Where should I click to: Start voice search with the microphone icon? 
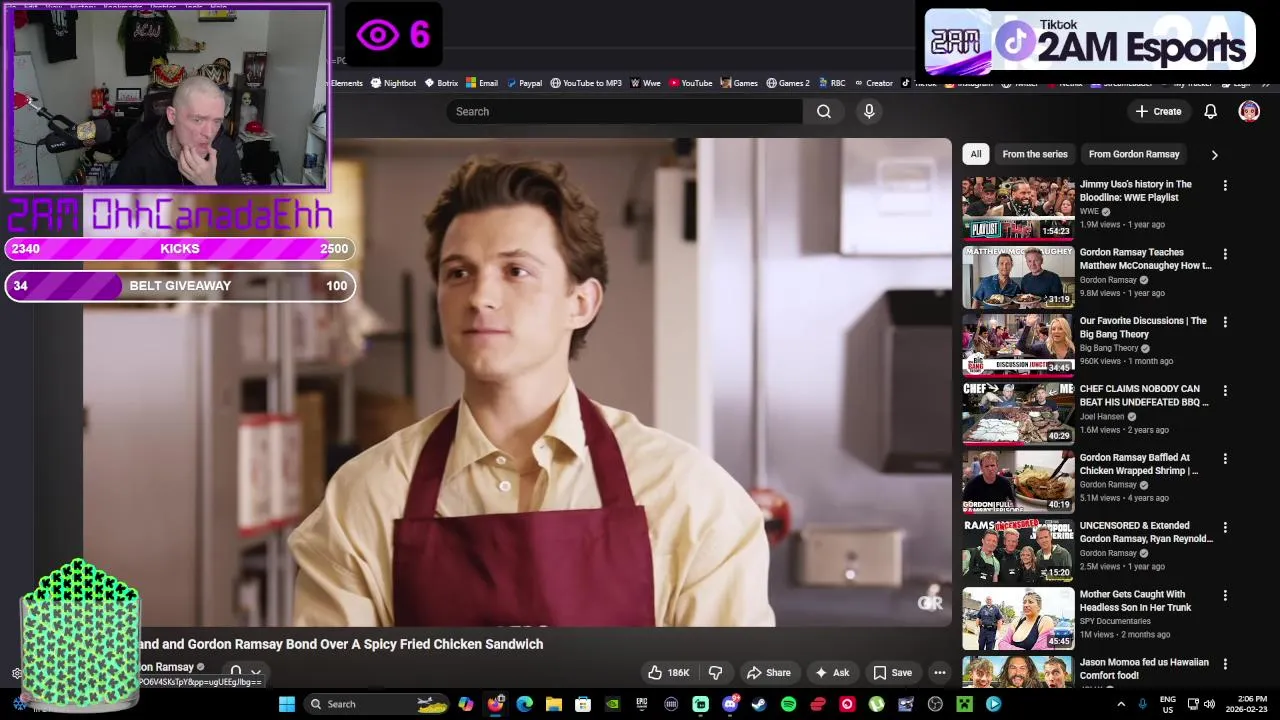(x=869, y=112)
